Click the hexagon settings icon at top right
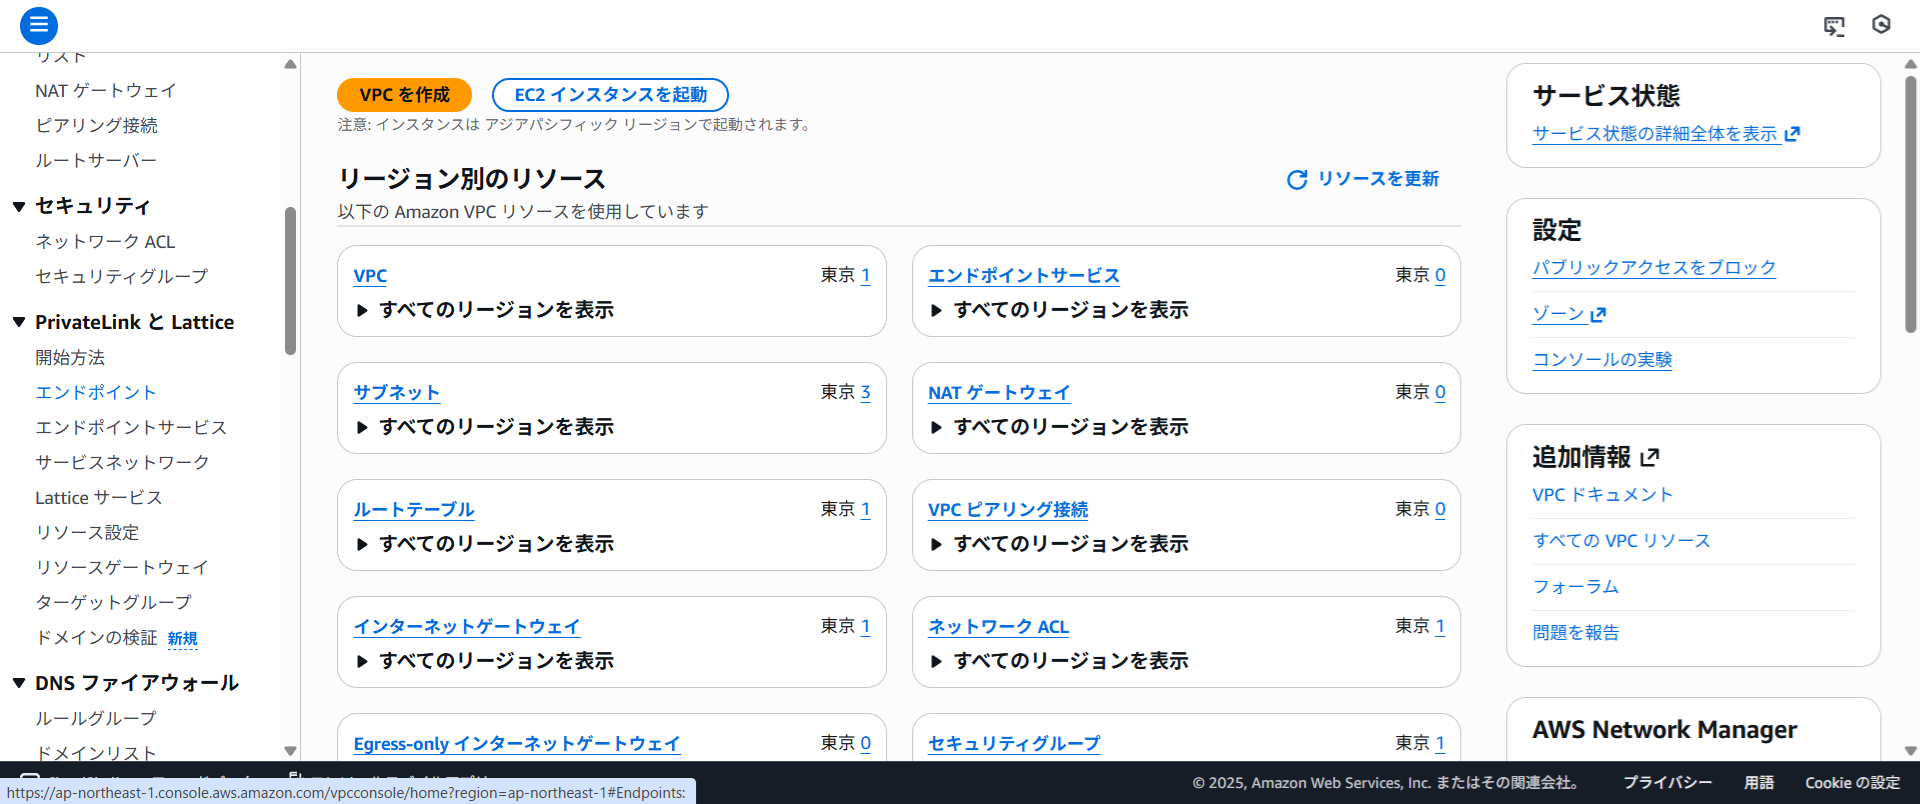 click(1881, 25)
